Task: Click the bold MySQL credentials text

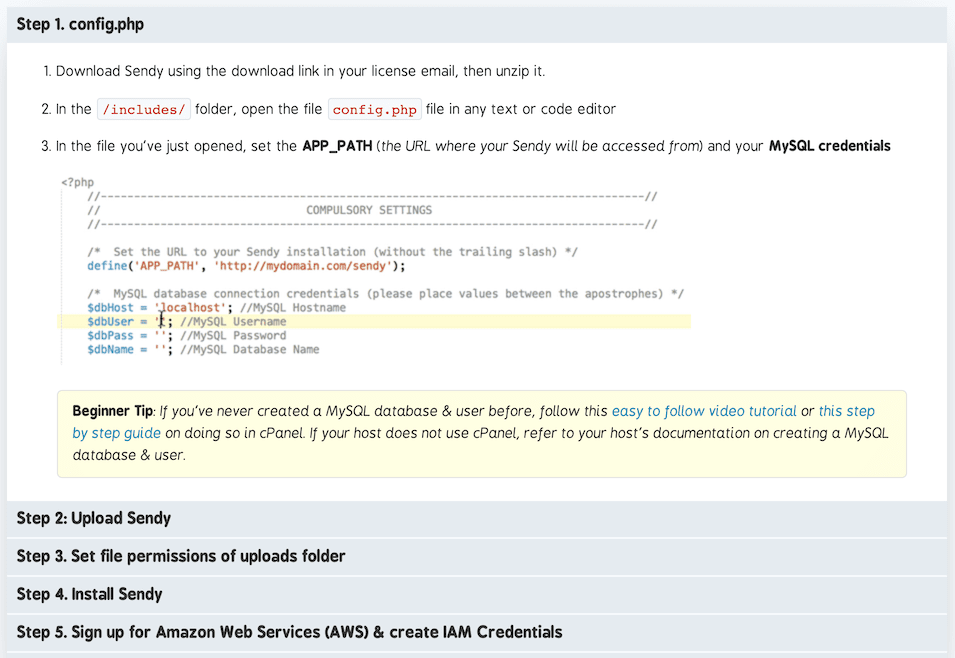Action: pos(830,146)
